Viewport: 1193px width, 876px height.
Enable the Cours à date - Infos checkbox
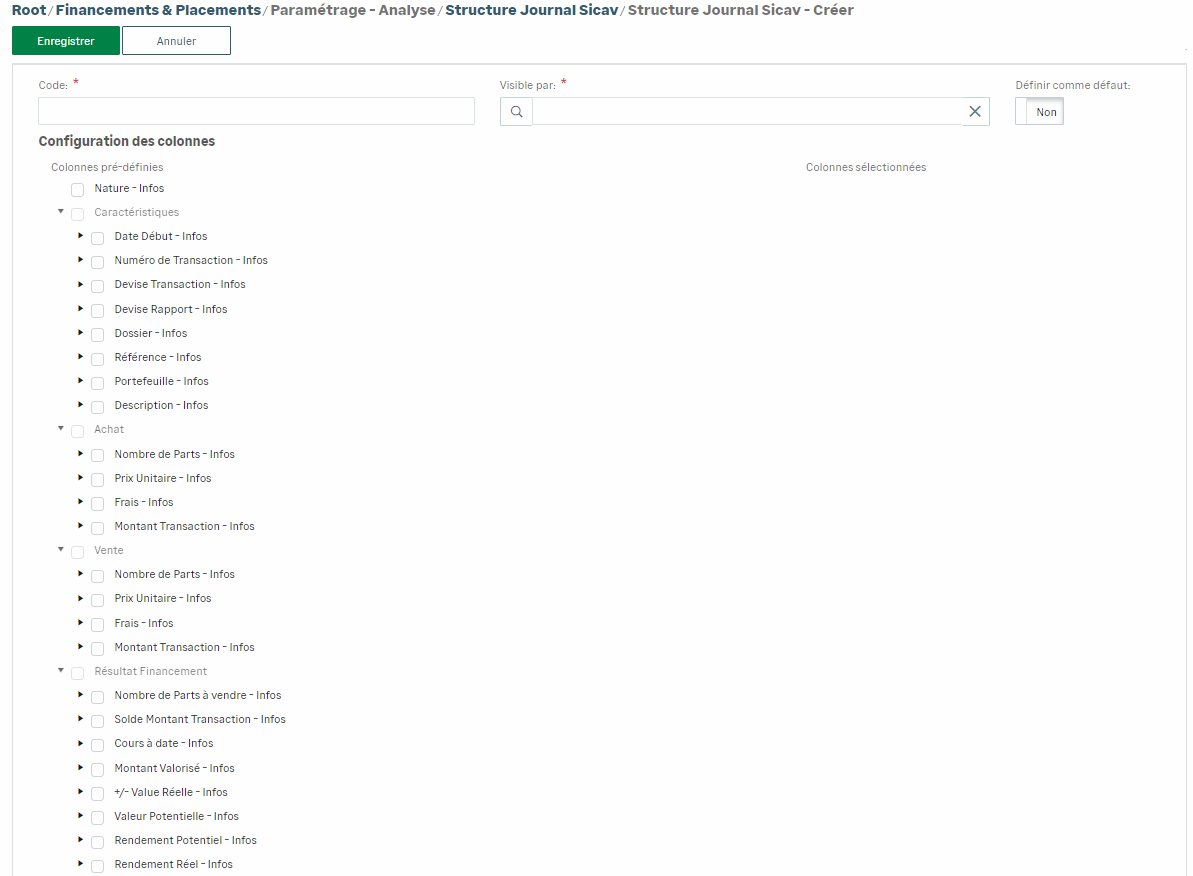coord(97,745)
